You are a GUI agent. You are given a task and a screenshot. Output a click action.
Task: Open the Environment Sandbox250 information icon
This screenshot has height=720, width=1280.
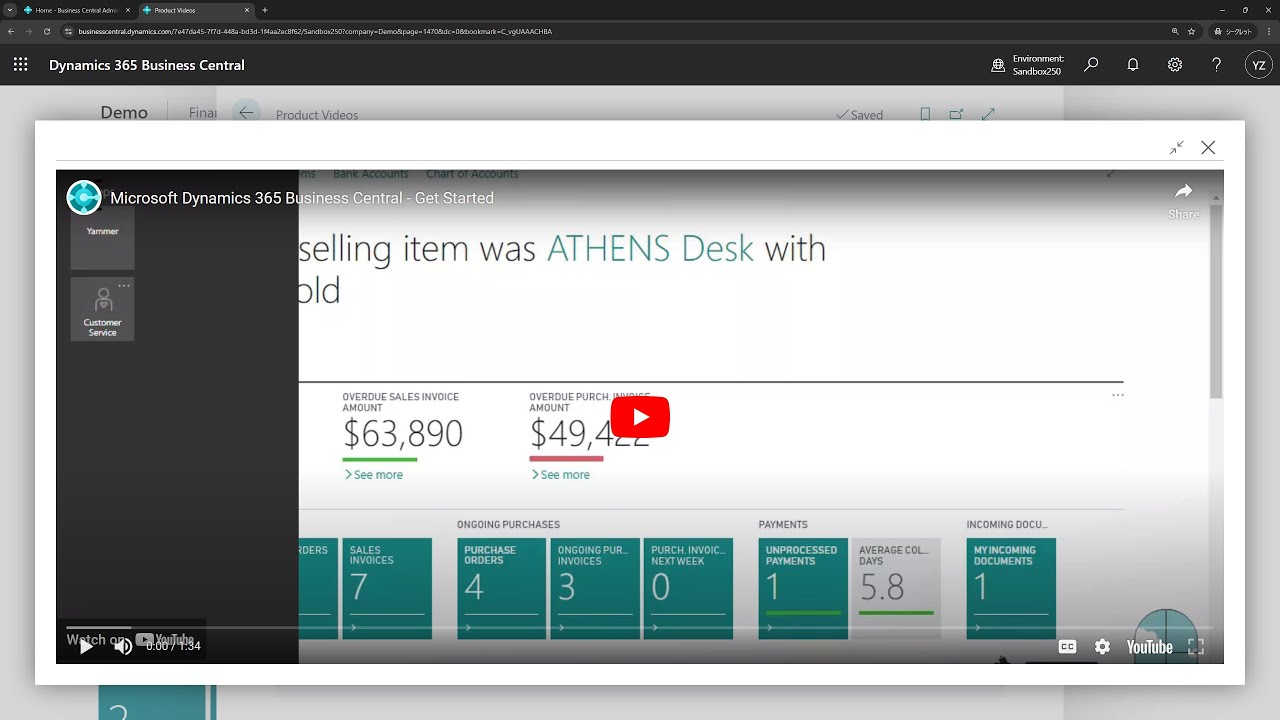click(x=998, y=65)
